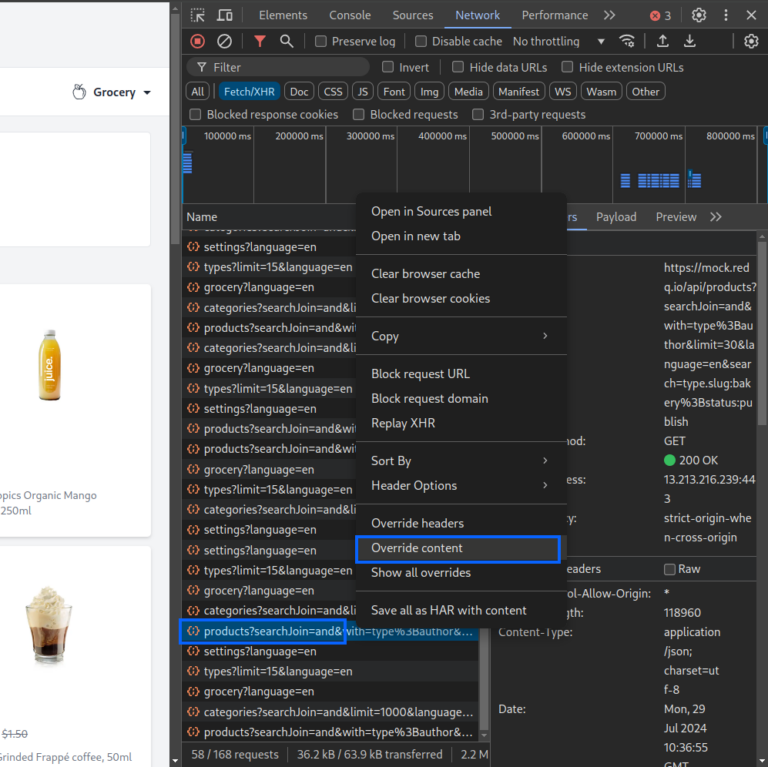The image size is (768, 767).
Task: Switch to the Console tab
Action: coord(350,15)
